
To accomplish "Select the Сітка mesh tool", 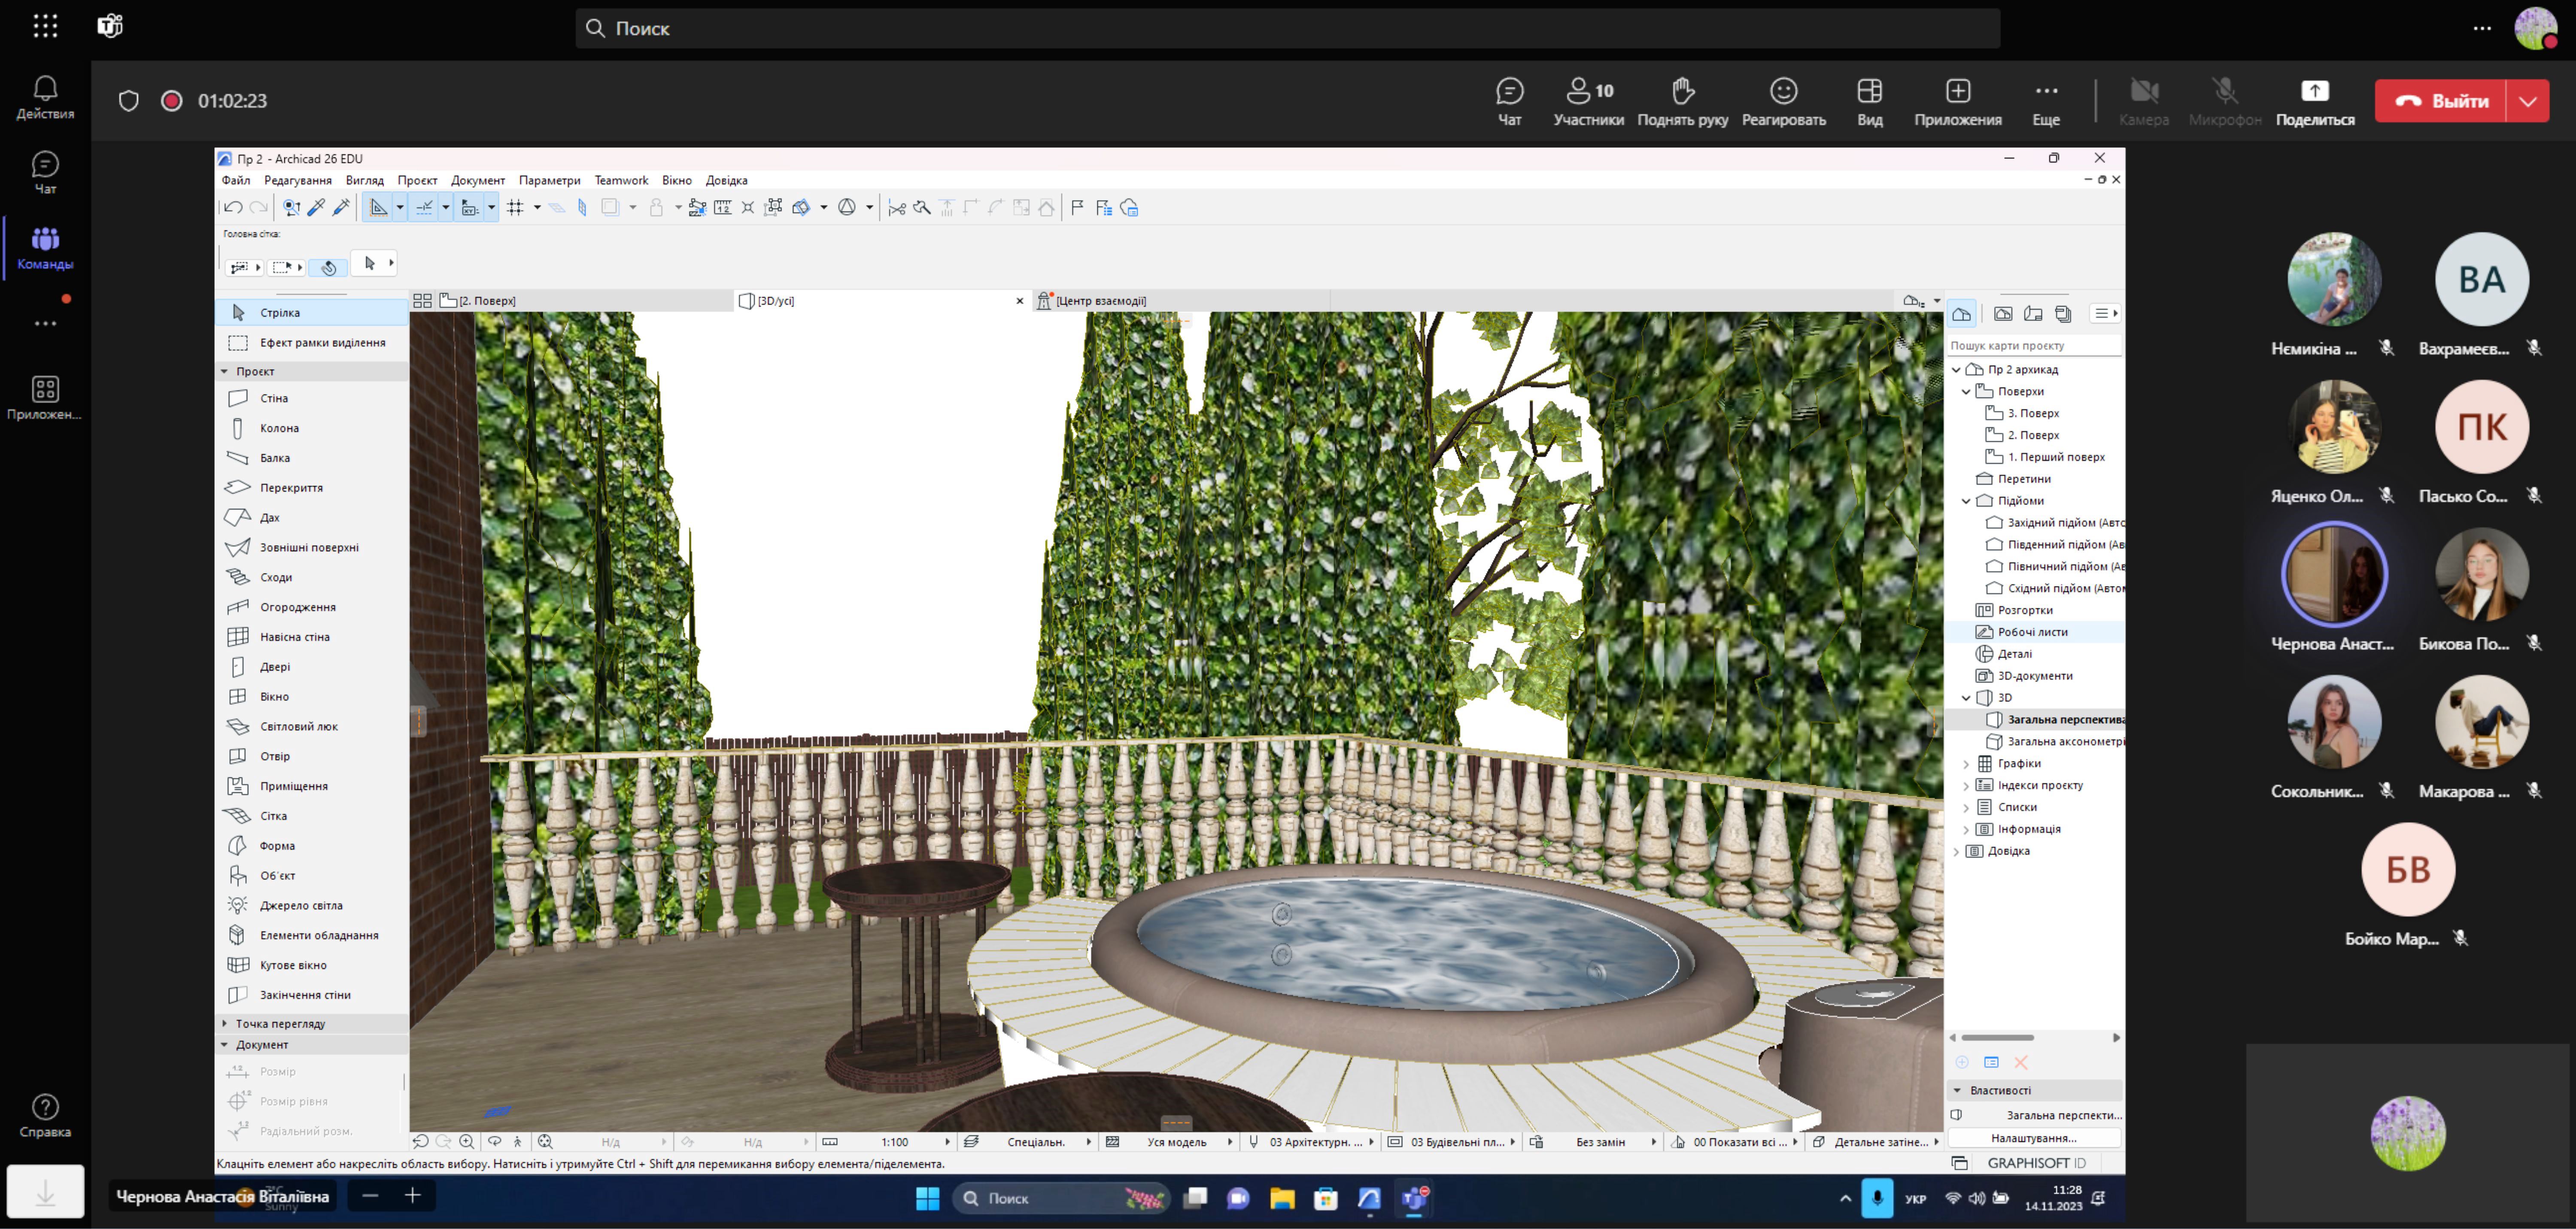I will coord(312,816).
